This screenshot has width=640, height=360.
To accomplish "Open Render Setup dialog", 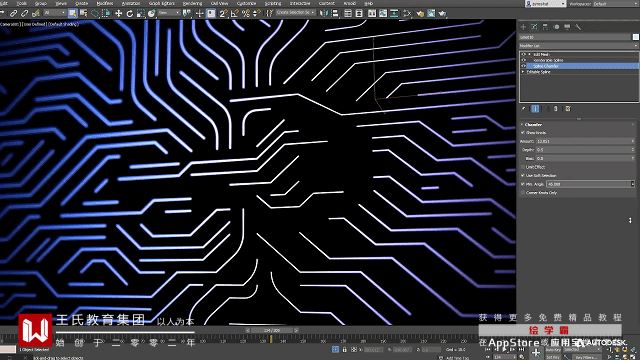I will point(420,13).
